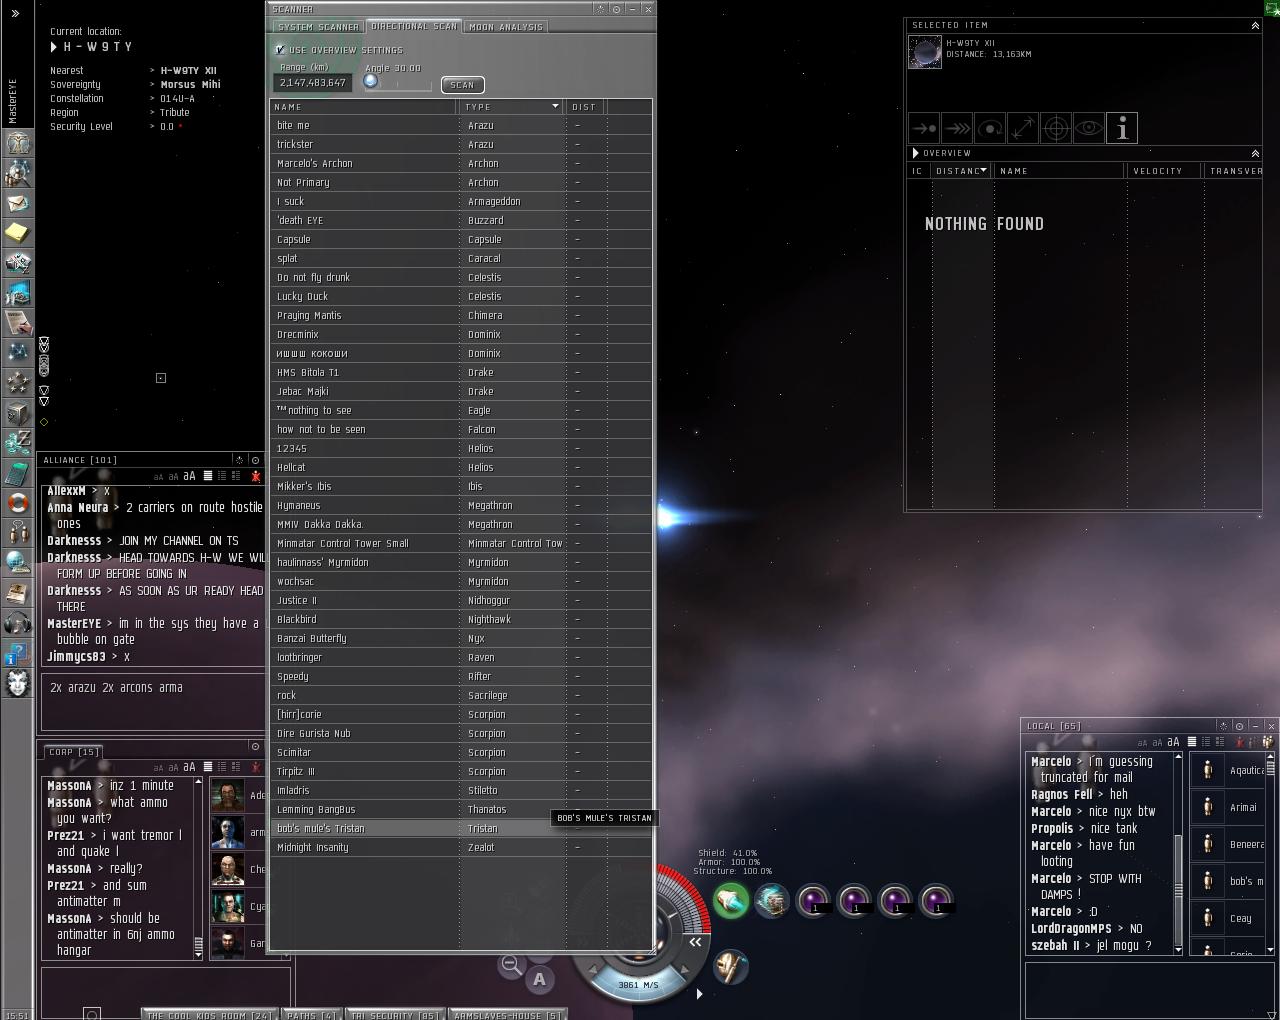Open People and Places icon in sidebar
The height and width of the screenshot is (1020, 1280).
[17, 173]
